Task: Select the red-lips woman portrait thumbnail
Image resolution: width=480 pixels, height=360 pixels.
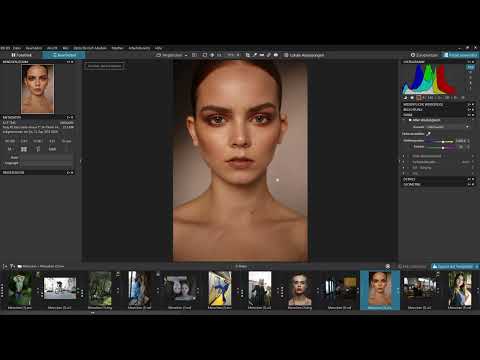Action: pos(300,289)
